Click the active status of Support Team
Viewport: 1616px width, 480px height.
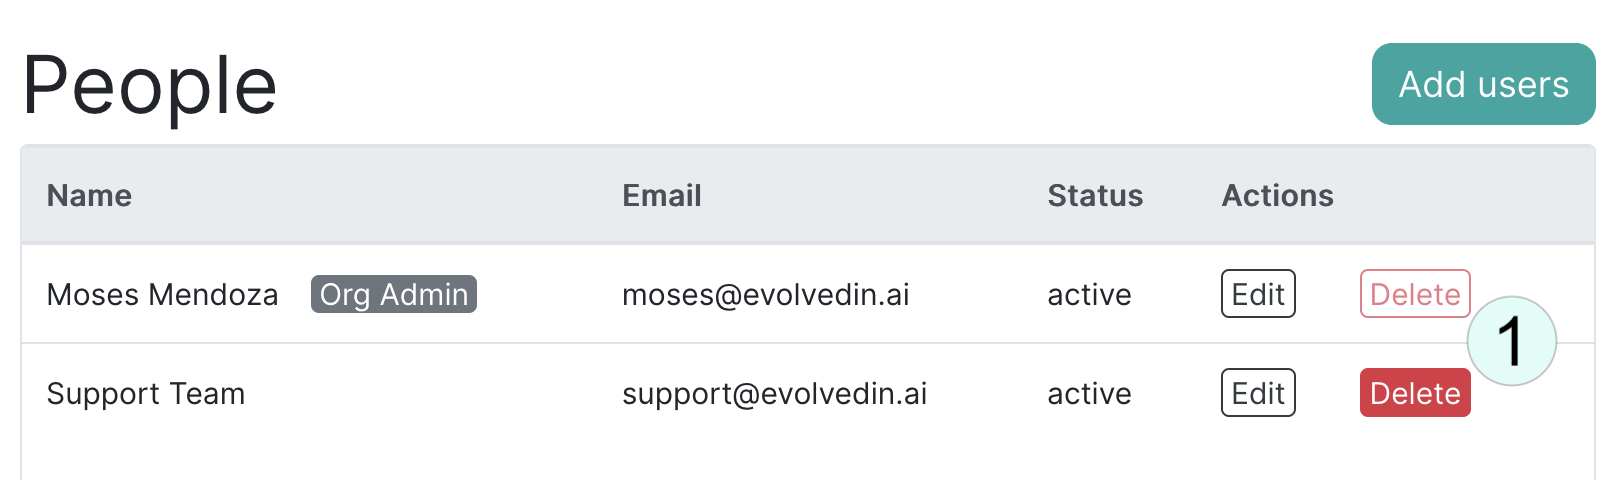click(x=1089, y=394)
